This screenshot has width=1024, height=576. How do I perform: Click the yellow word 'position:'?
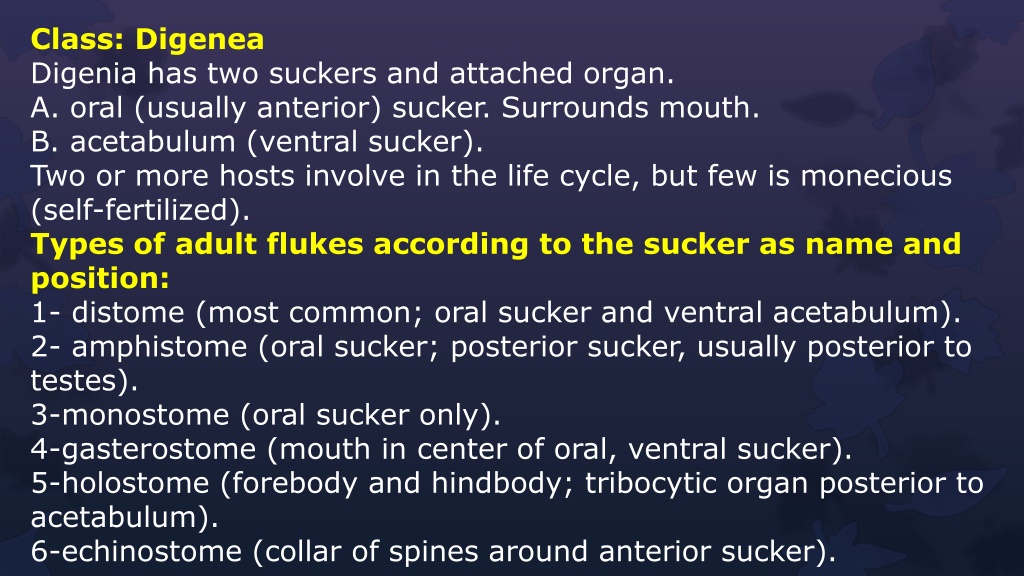click(100, 279)
